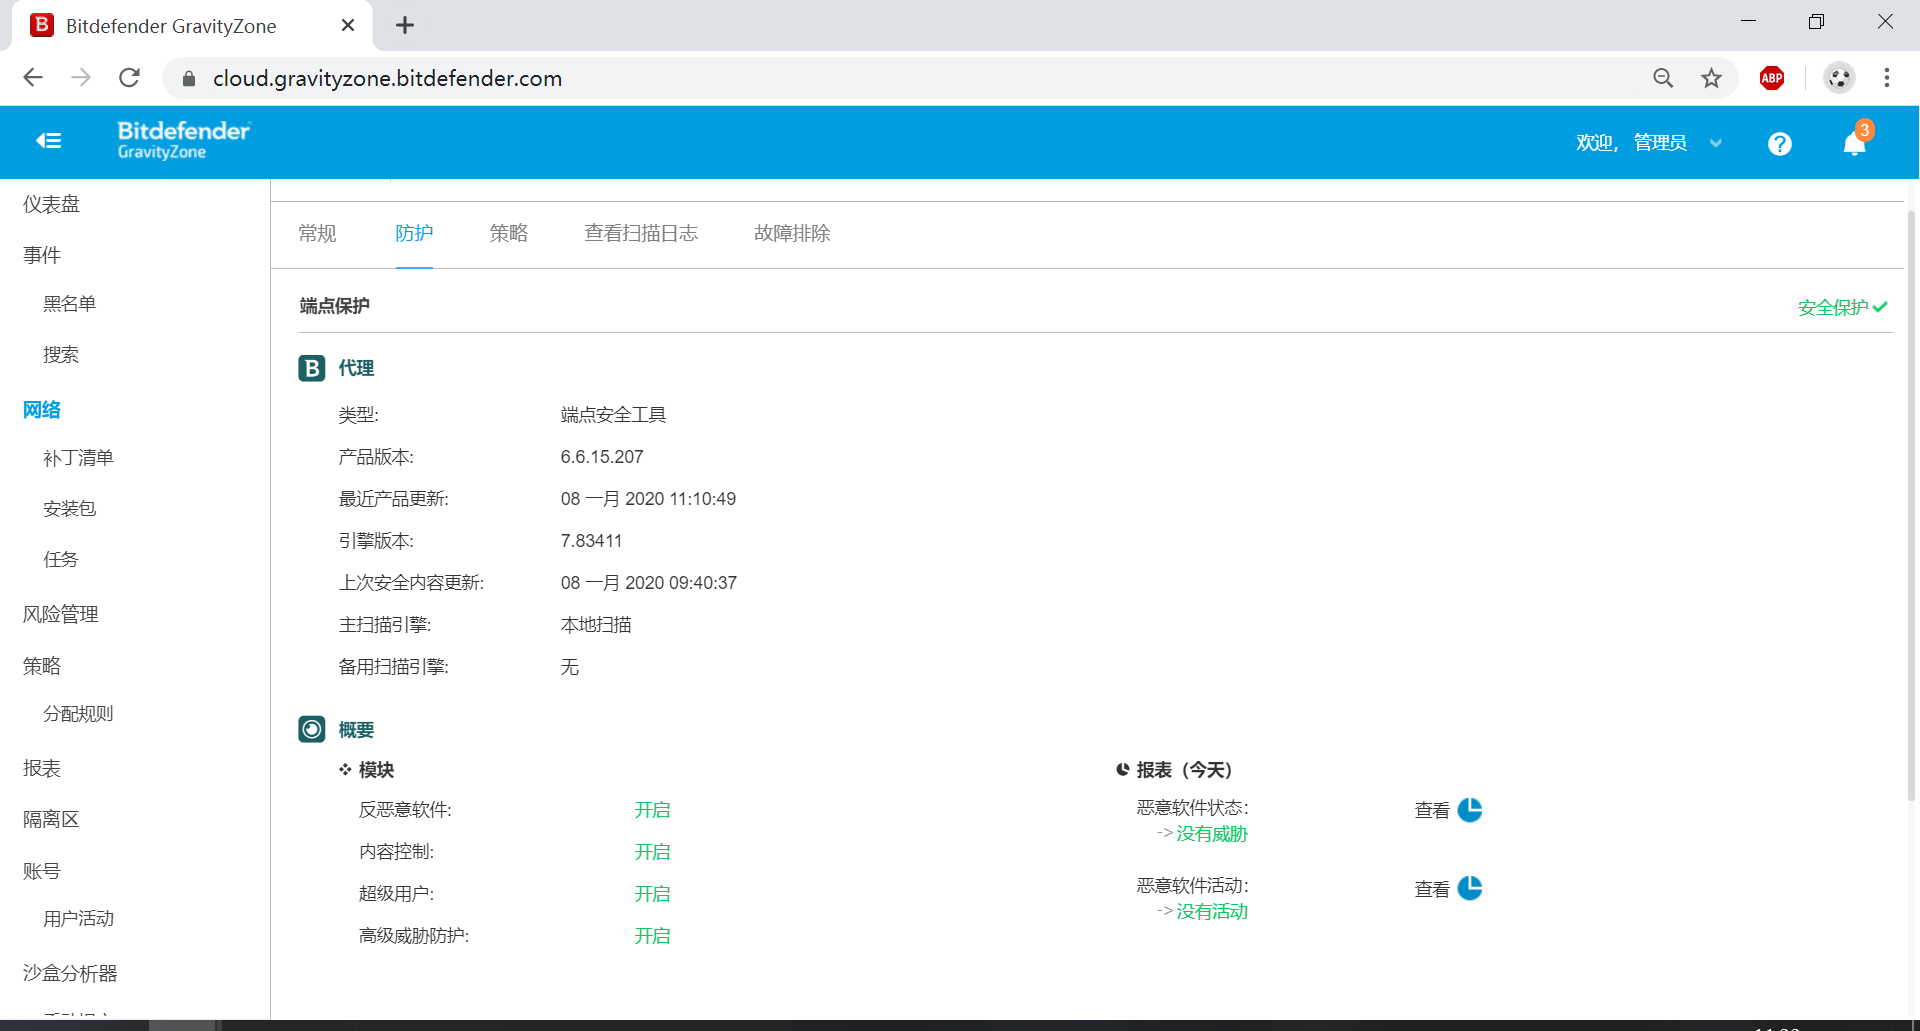
Task: Open 搜索 in the sidebar
Action: coord(61,355)
